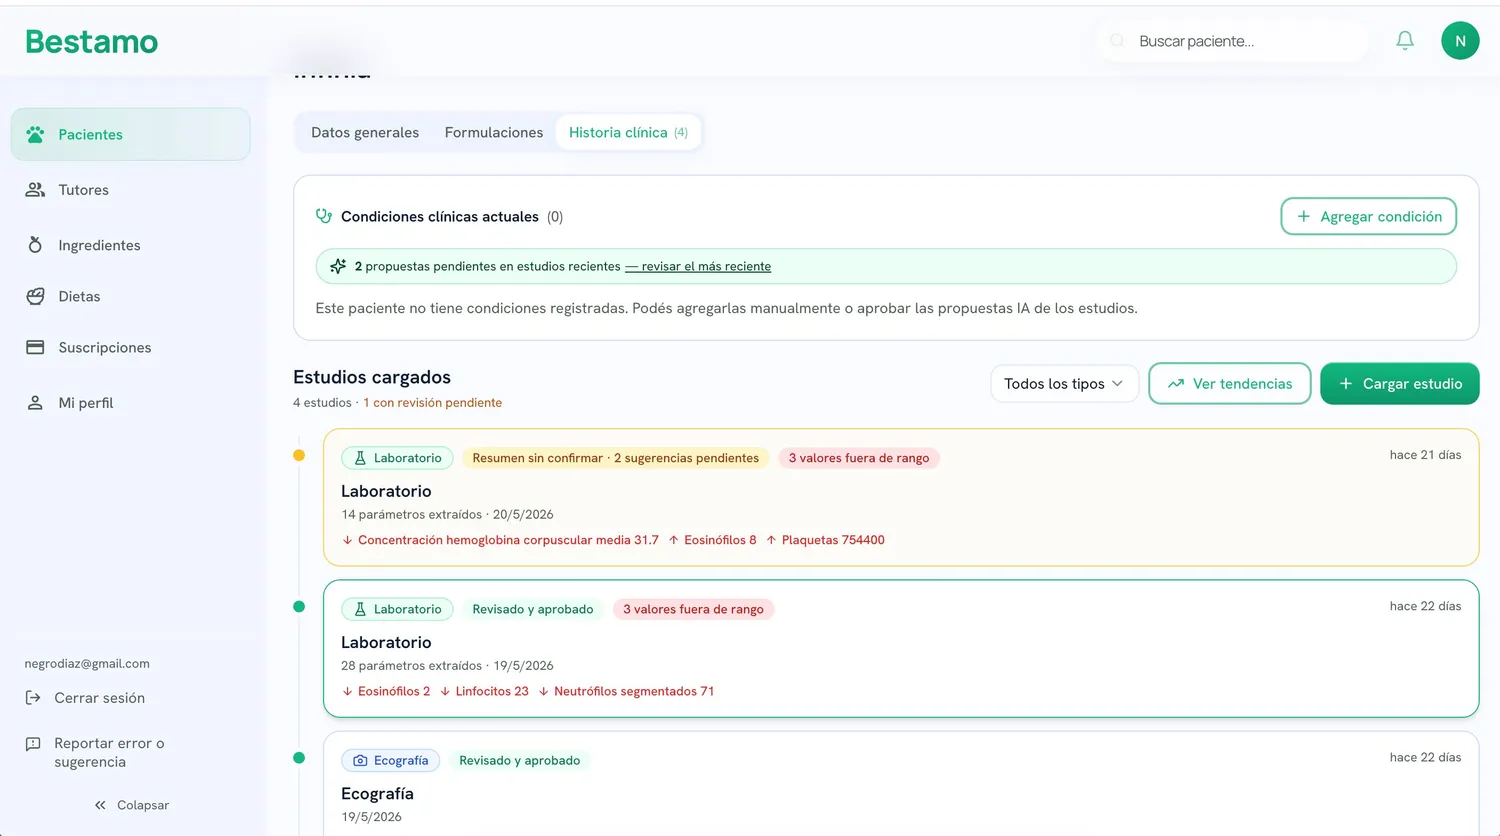Go to Pacientes in sidebar
Screen dimensions: 1500x836
coord(130,134)
